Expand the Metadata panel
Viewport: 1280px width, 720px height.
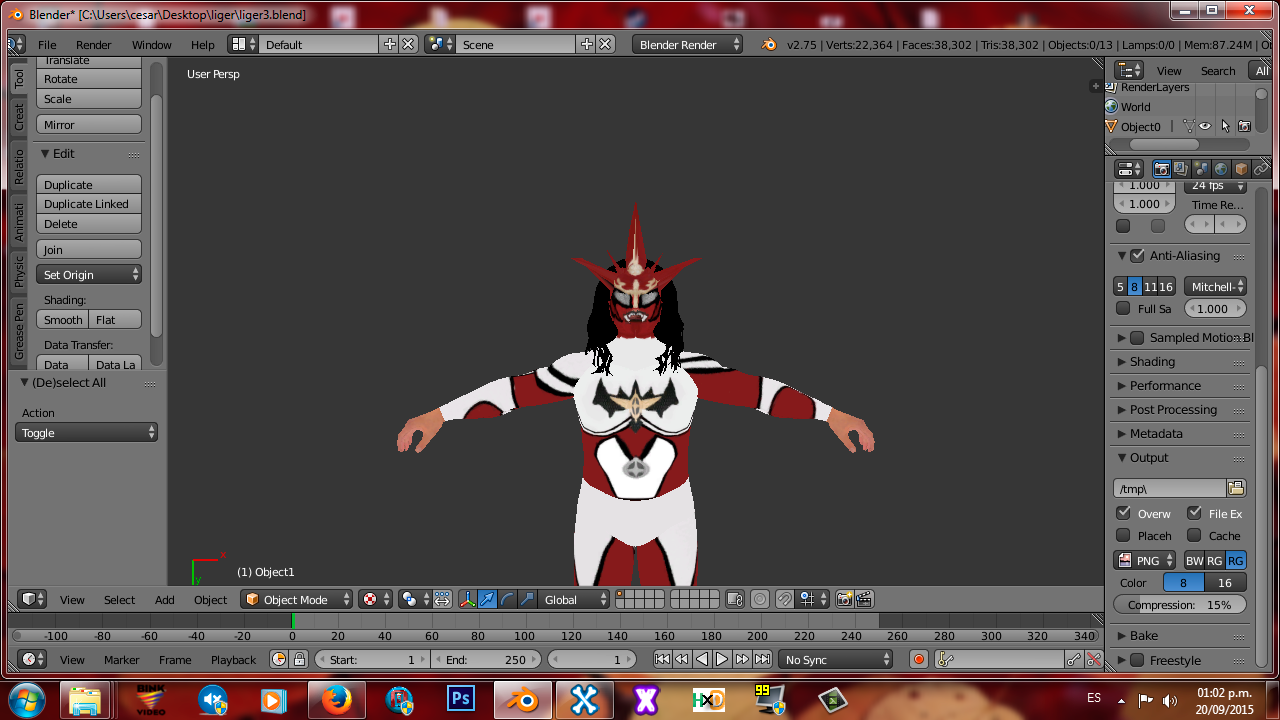pos(1156,434)
